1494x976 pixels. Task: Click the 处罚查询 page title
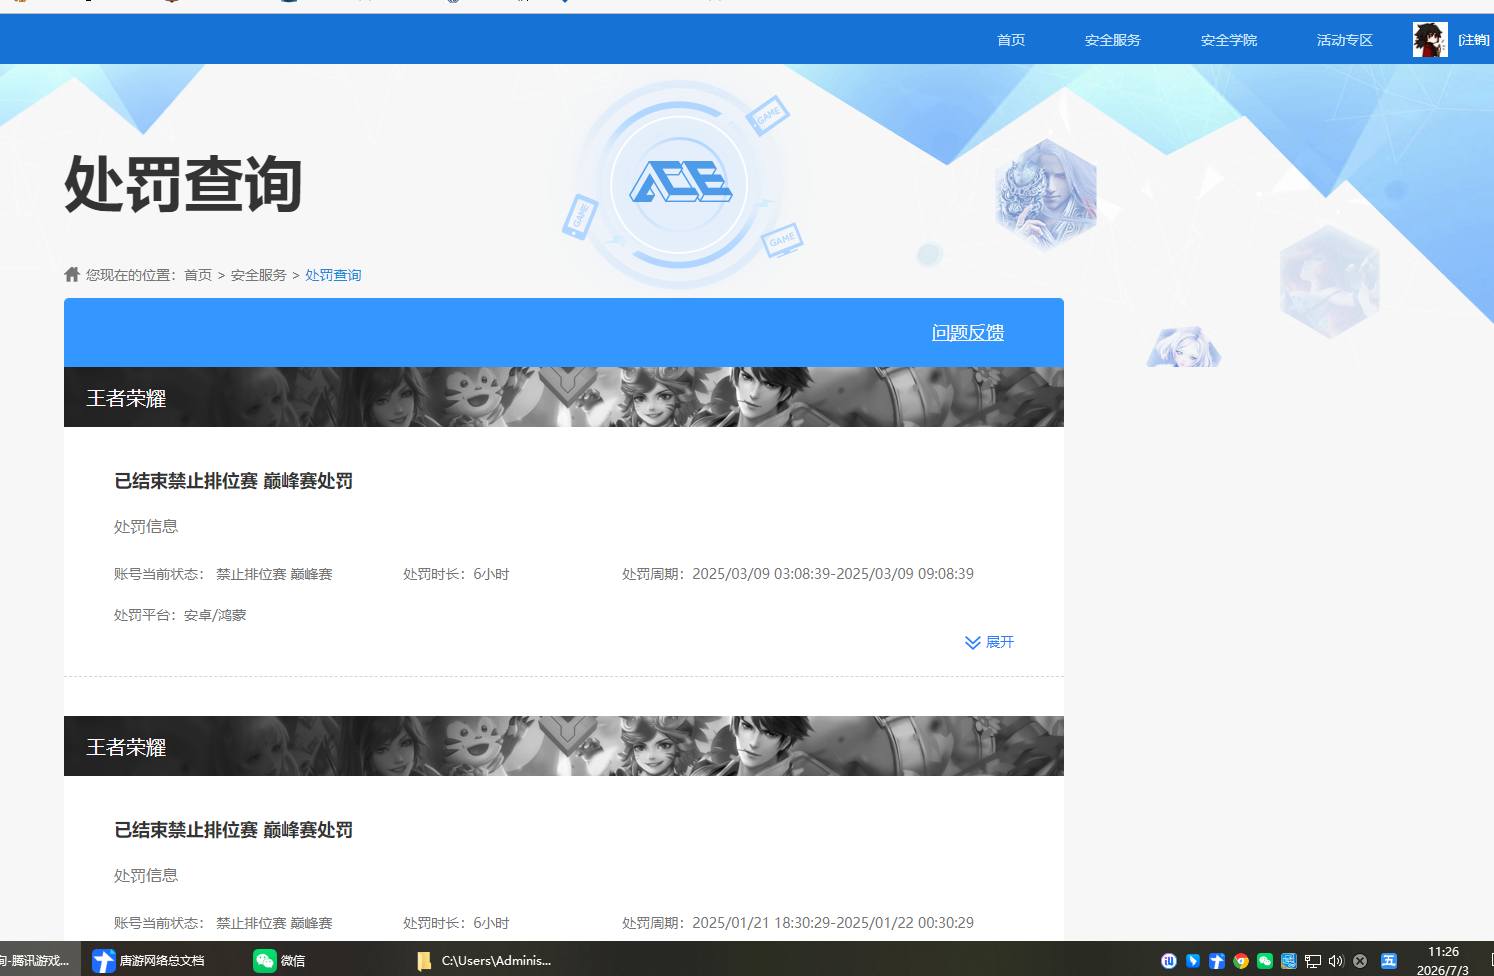[x=183, y=184]
